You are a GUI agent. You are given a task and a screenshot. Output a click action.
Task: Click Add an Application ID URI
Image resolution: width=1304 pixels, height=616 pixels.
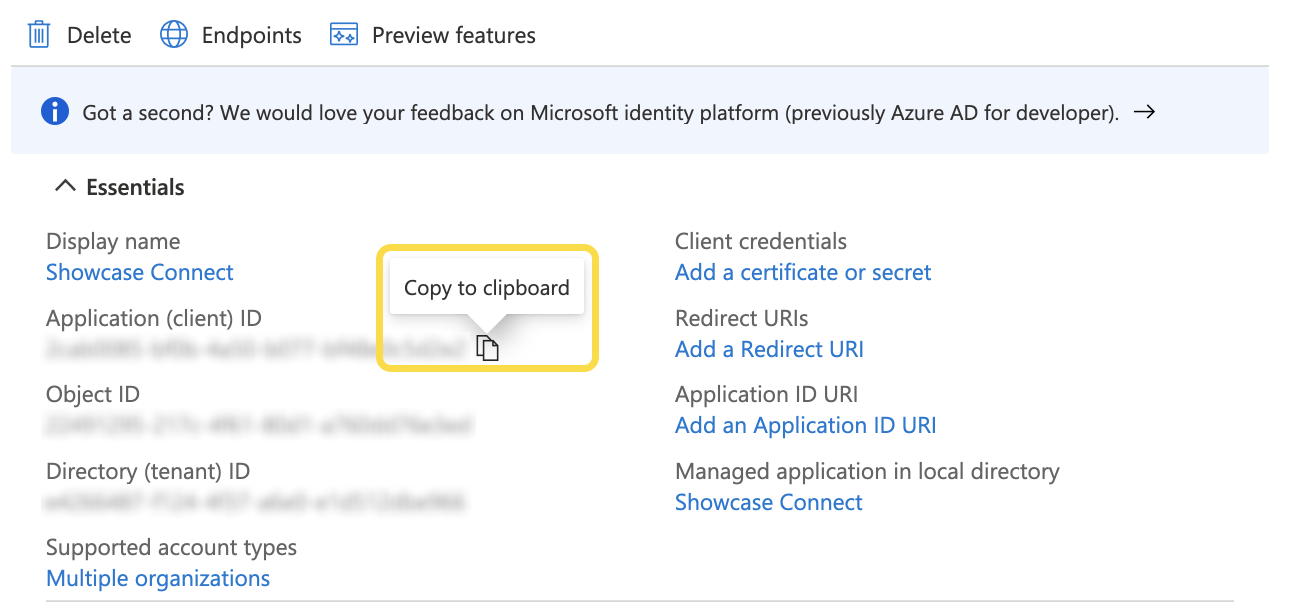click(x=805, y=425)
